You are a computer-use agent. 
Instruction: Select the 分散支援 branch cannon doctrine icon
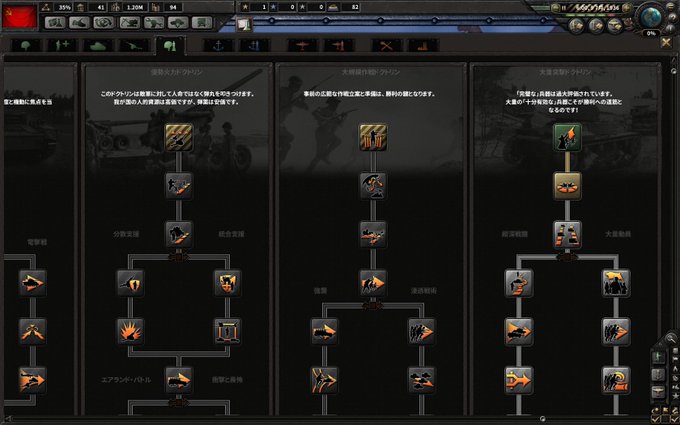tap(130, 283)
